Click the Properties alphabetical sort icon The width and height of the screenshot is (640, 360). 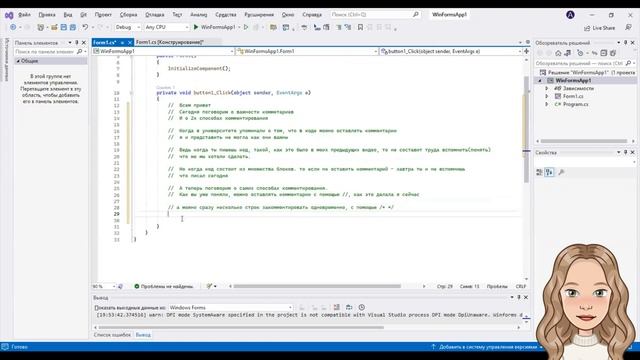click(x=549, y=172)
